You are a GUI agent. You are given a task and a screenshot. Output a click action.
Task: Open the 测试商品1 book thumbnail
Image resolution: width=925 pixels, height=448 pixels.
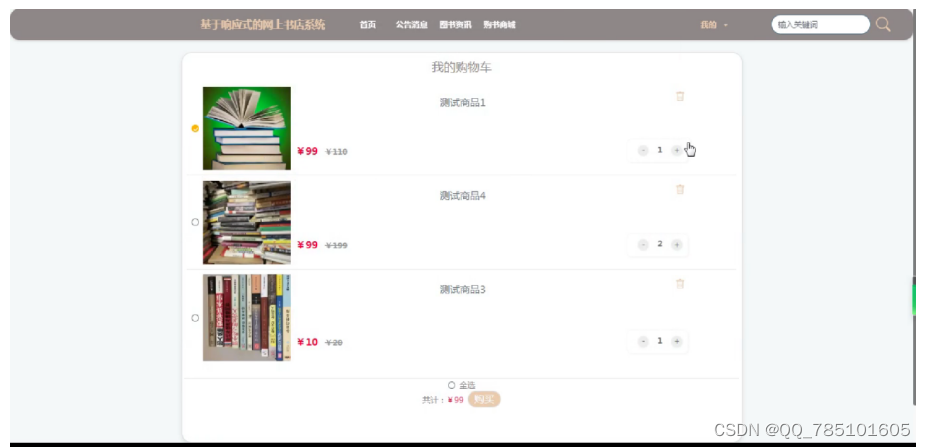pos(247,128)
